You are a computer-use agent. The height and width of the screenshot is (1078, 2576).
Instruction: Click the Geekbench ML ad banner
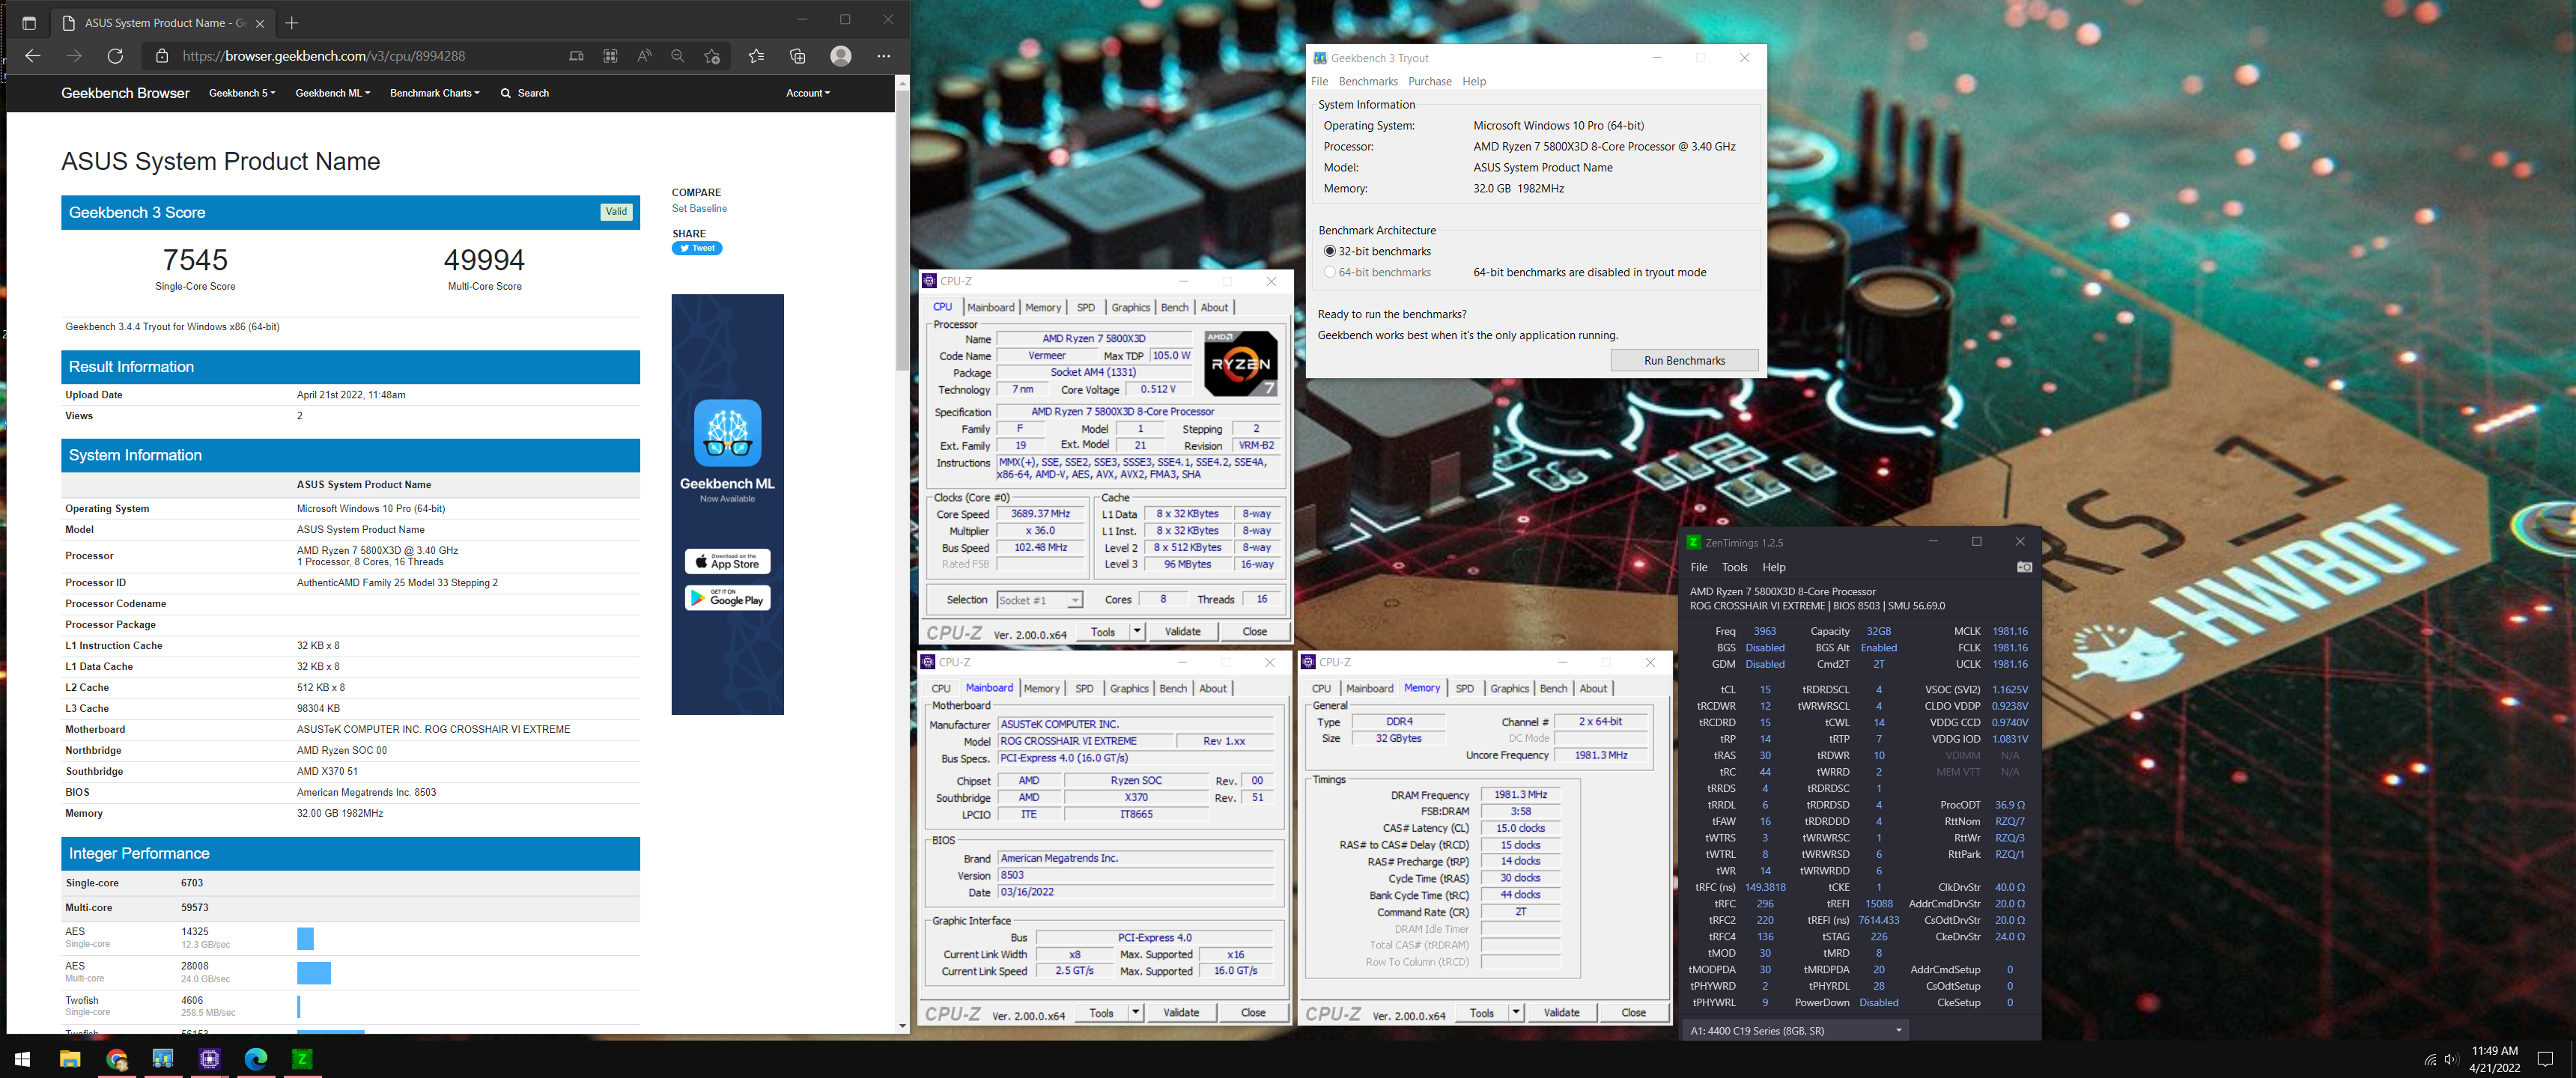click(727, 504)
